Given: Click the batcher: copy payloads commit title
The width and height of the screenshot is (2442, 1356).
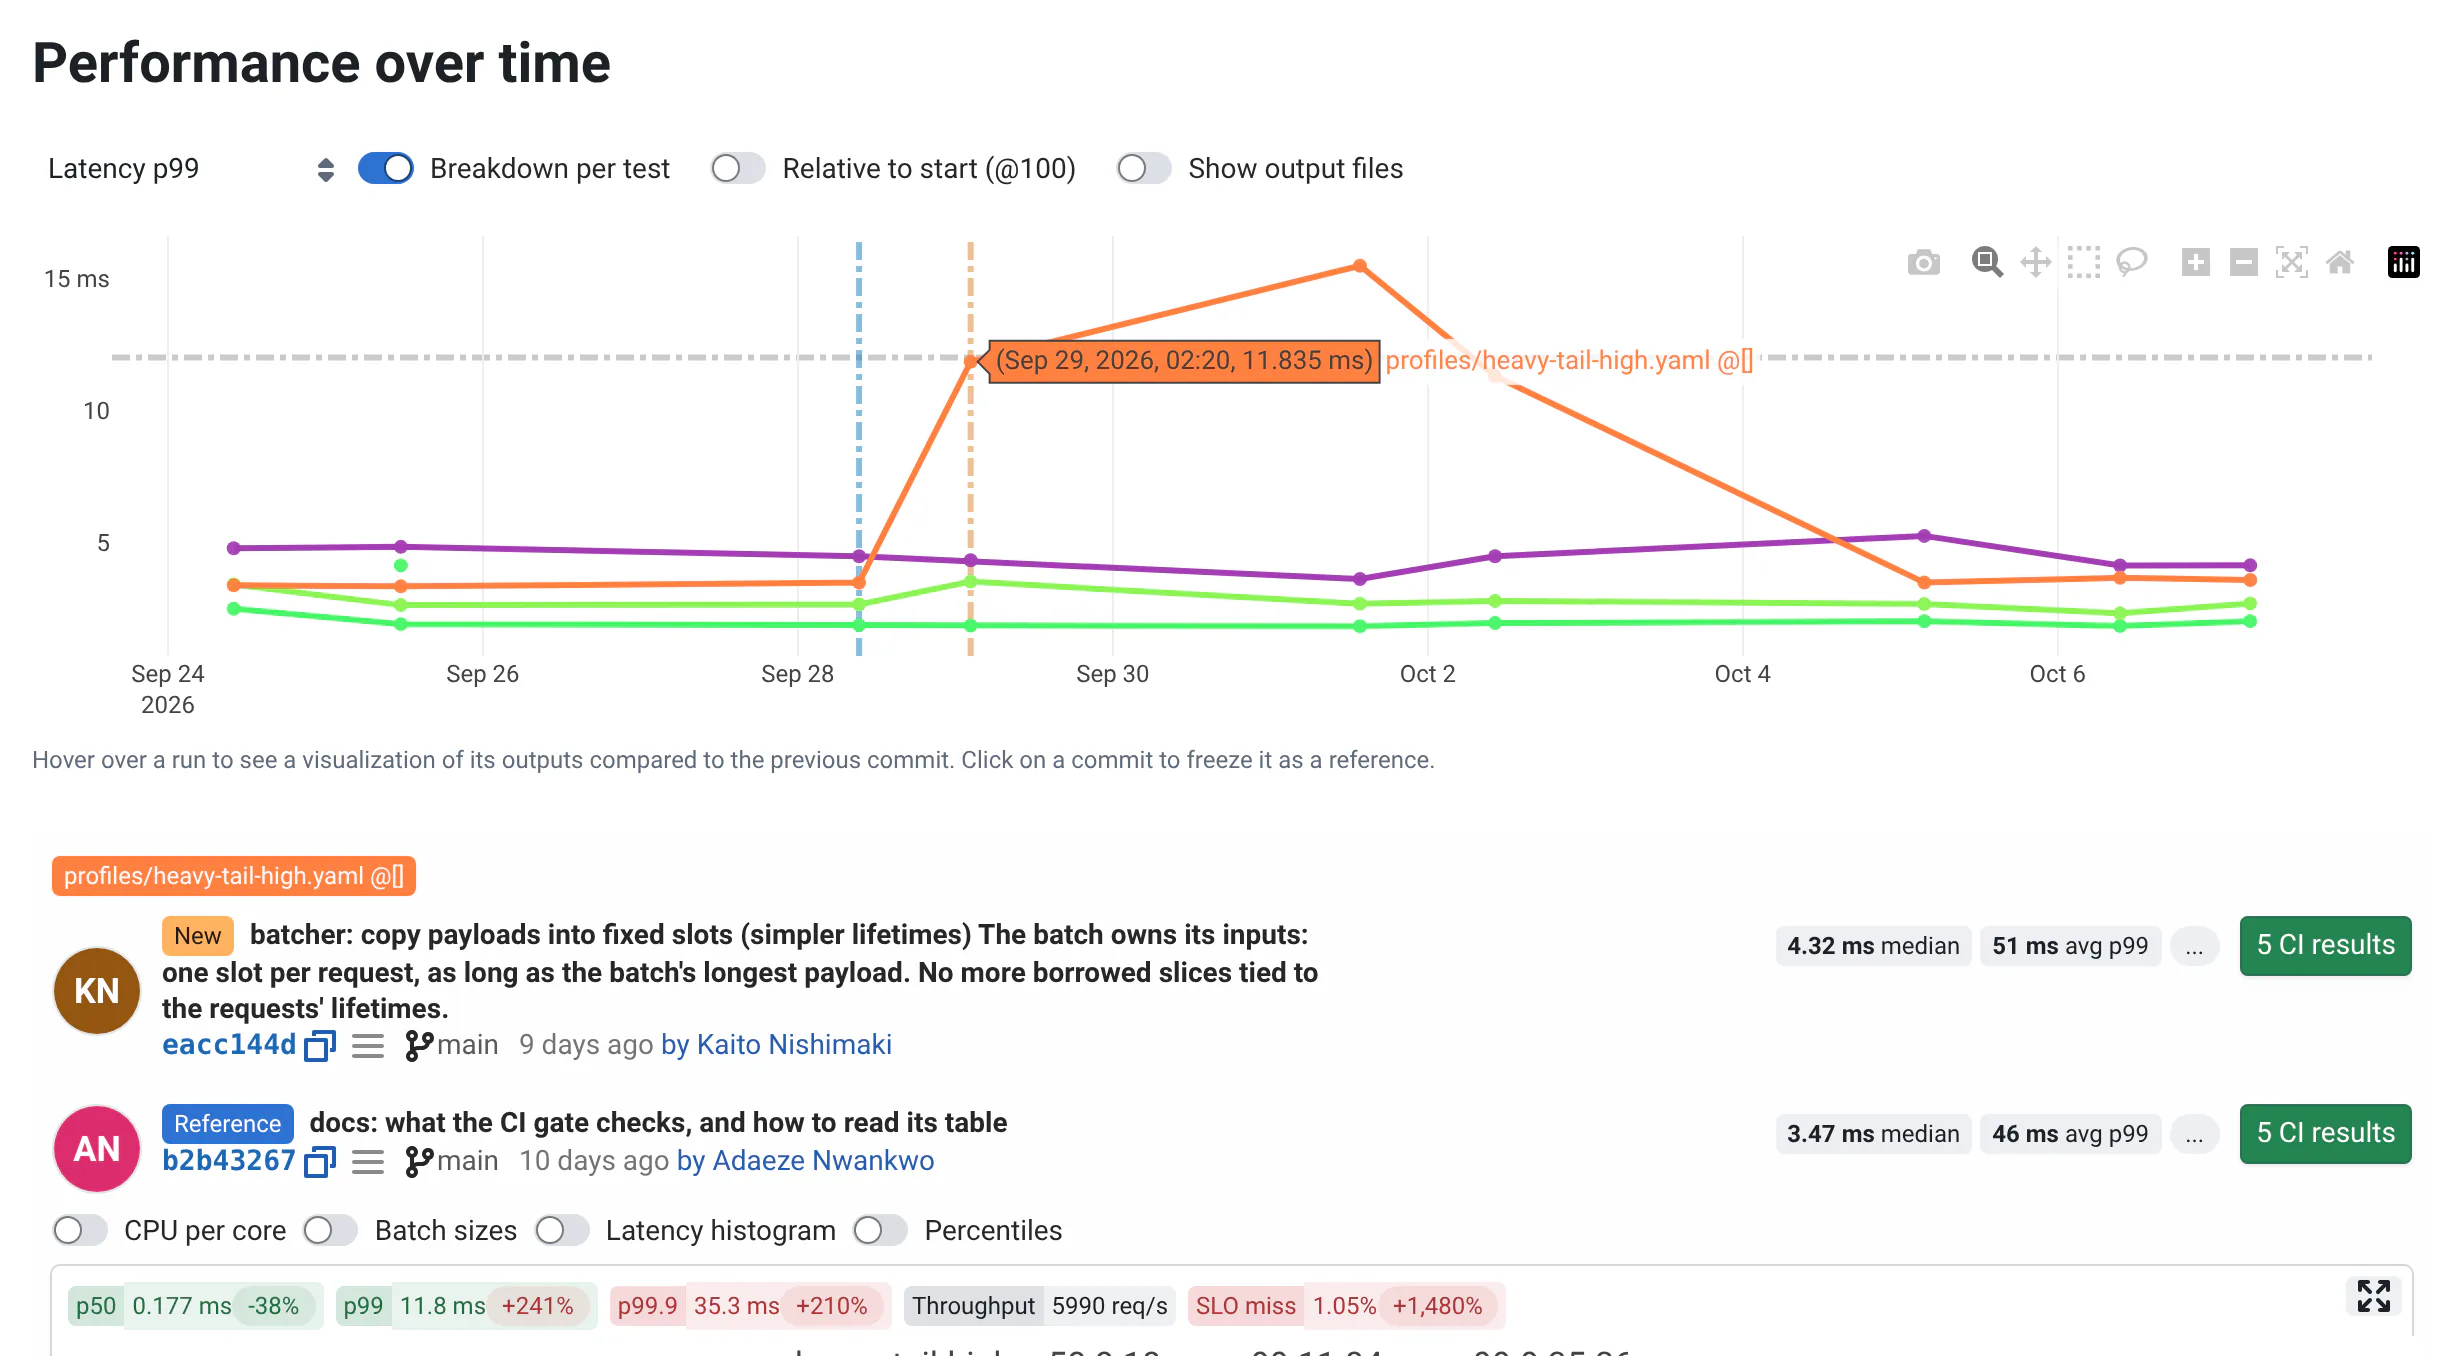Looking at the screenshot, I should (740, 971).
